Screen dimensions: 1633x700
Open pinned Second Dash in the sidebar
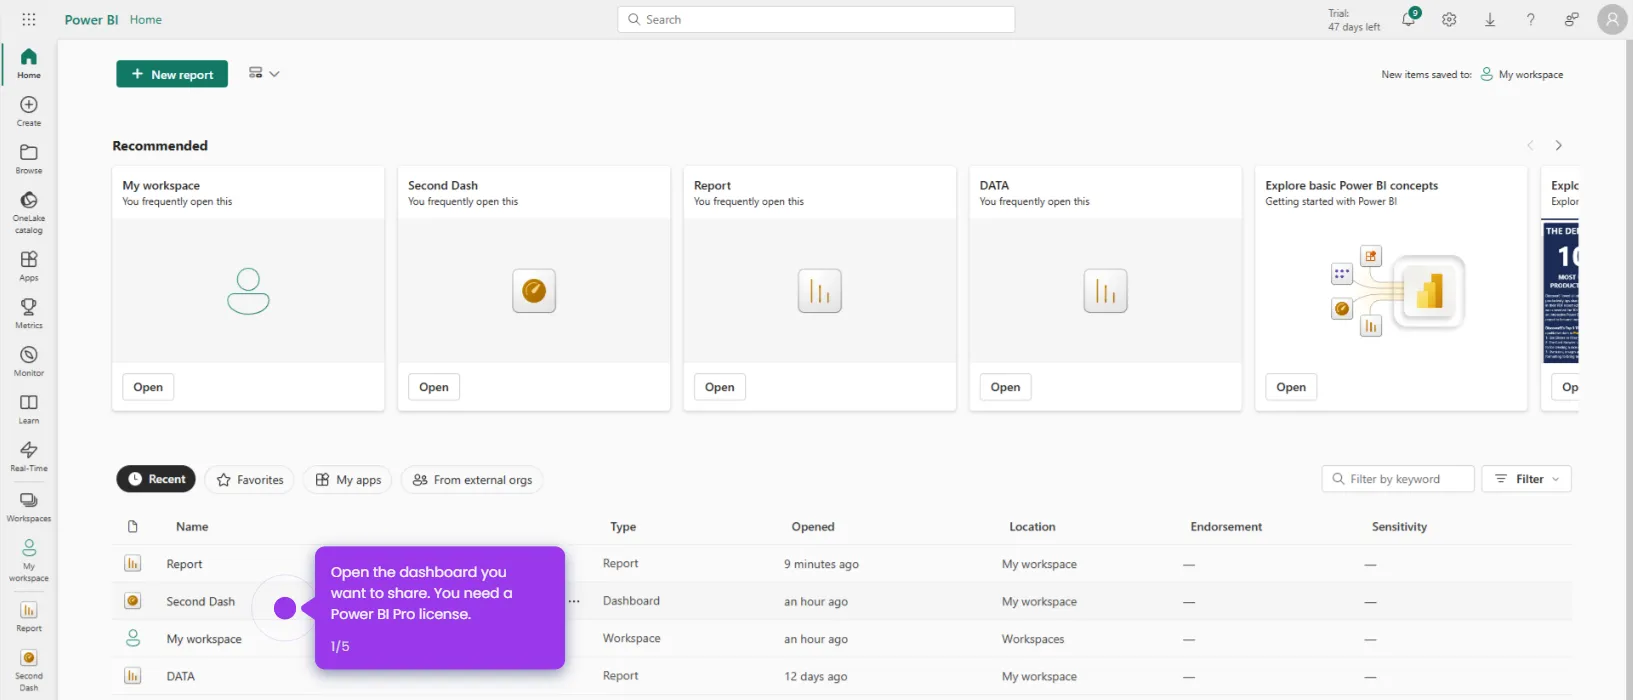pyautogui.click(x=29, y=670)
